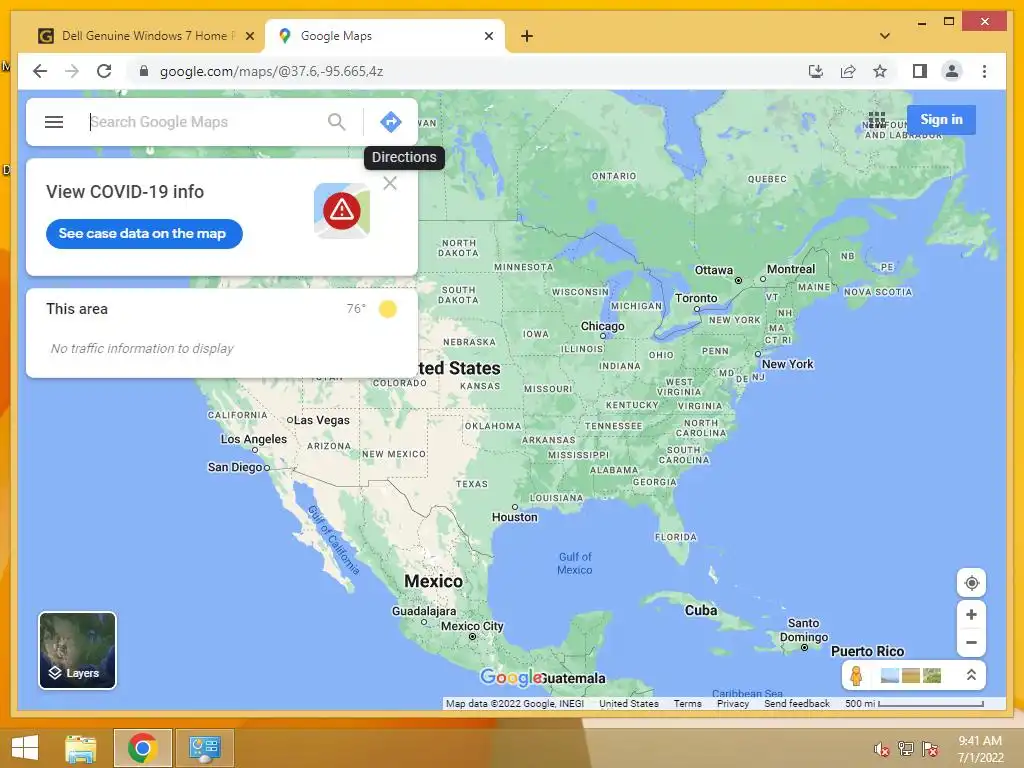Click the Mexico City label
Screen dimensions: 1024x768
click(x=472, y=626)
